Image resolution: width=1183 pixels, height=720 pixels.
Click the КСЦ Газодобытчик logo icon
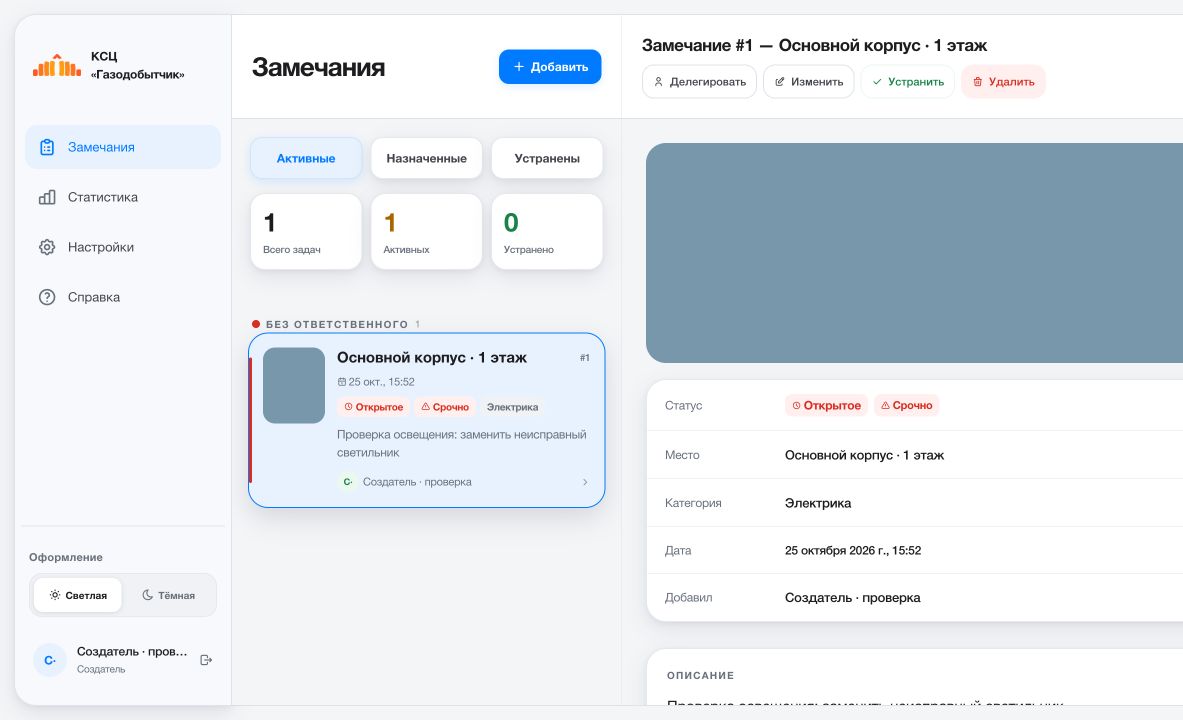(x=57, y=65)
